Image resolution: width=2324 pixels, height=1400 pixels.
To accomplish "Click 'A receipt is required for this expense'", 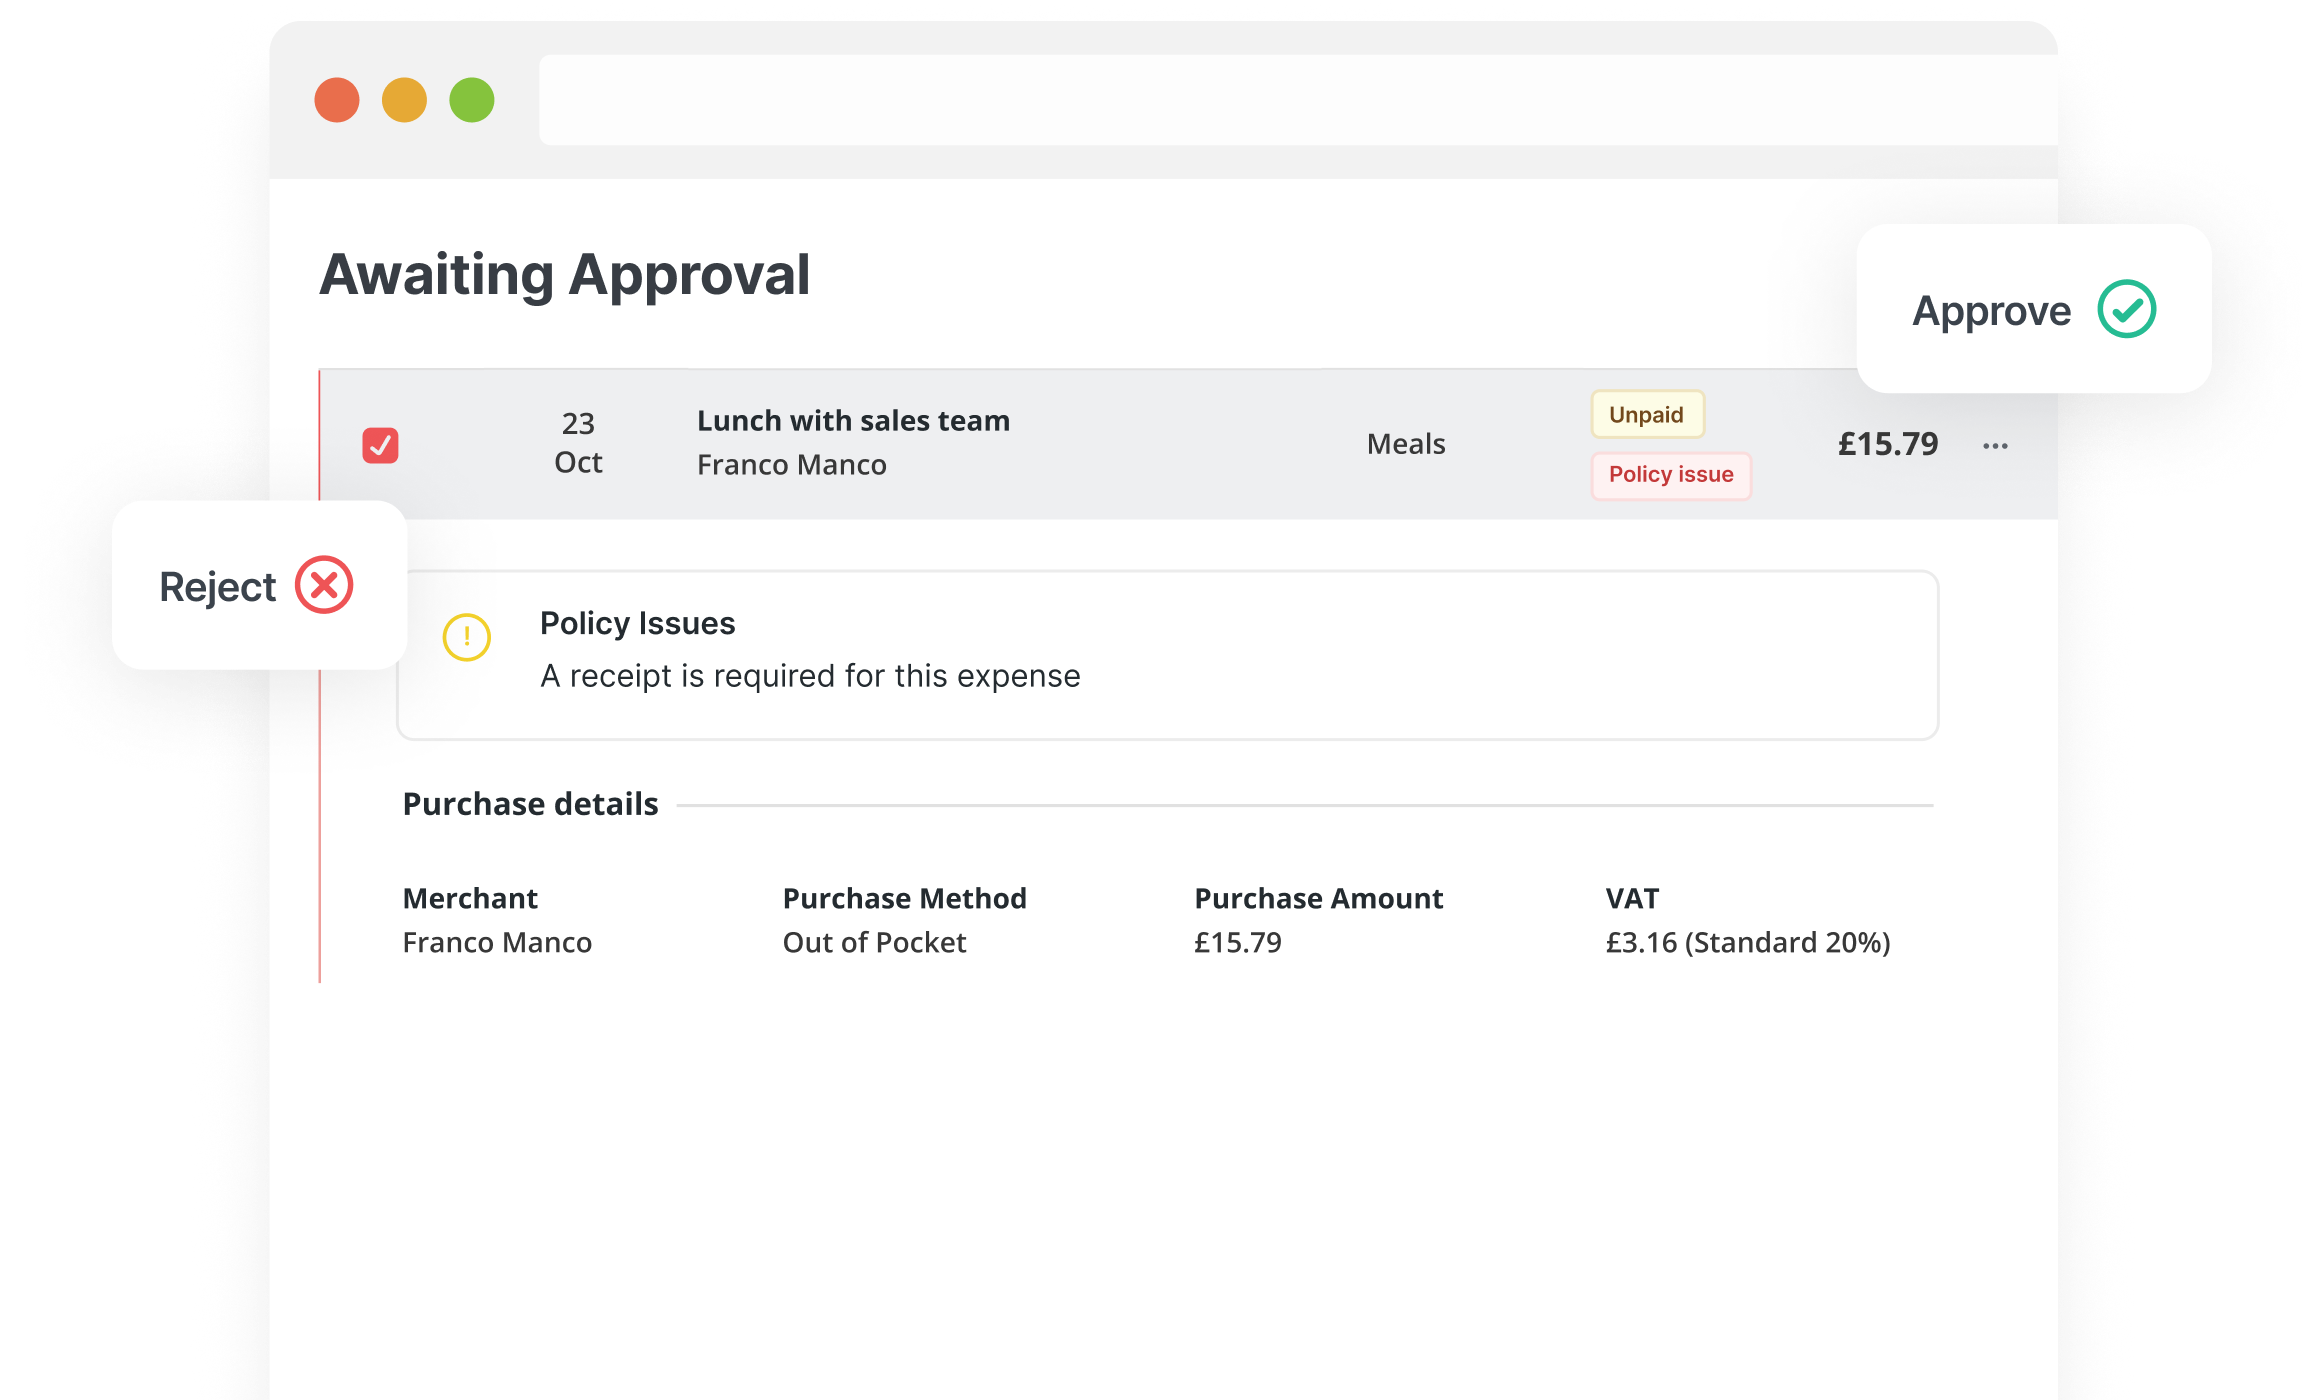I will point(810,677).
